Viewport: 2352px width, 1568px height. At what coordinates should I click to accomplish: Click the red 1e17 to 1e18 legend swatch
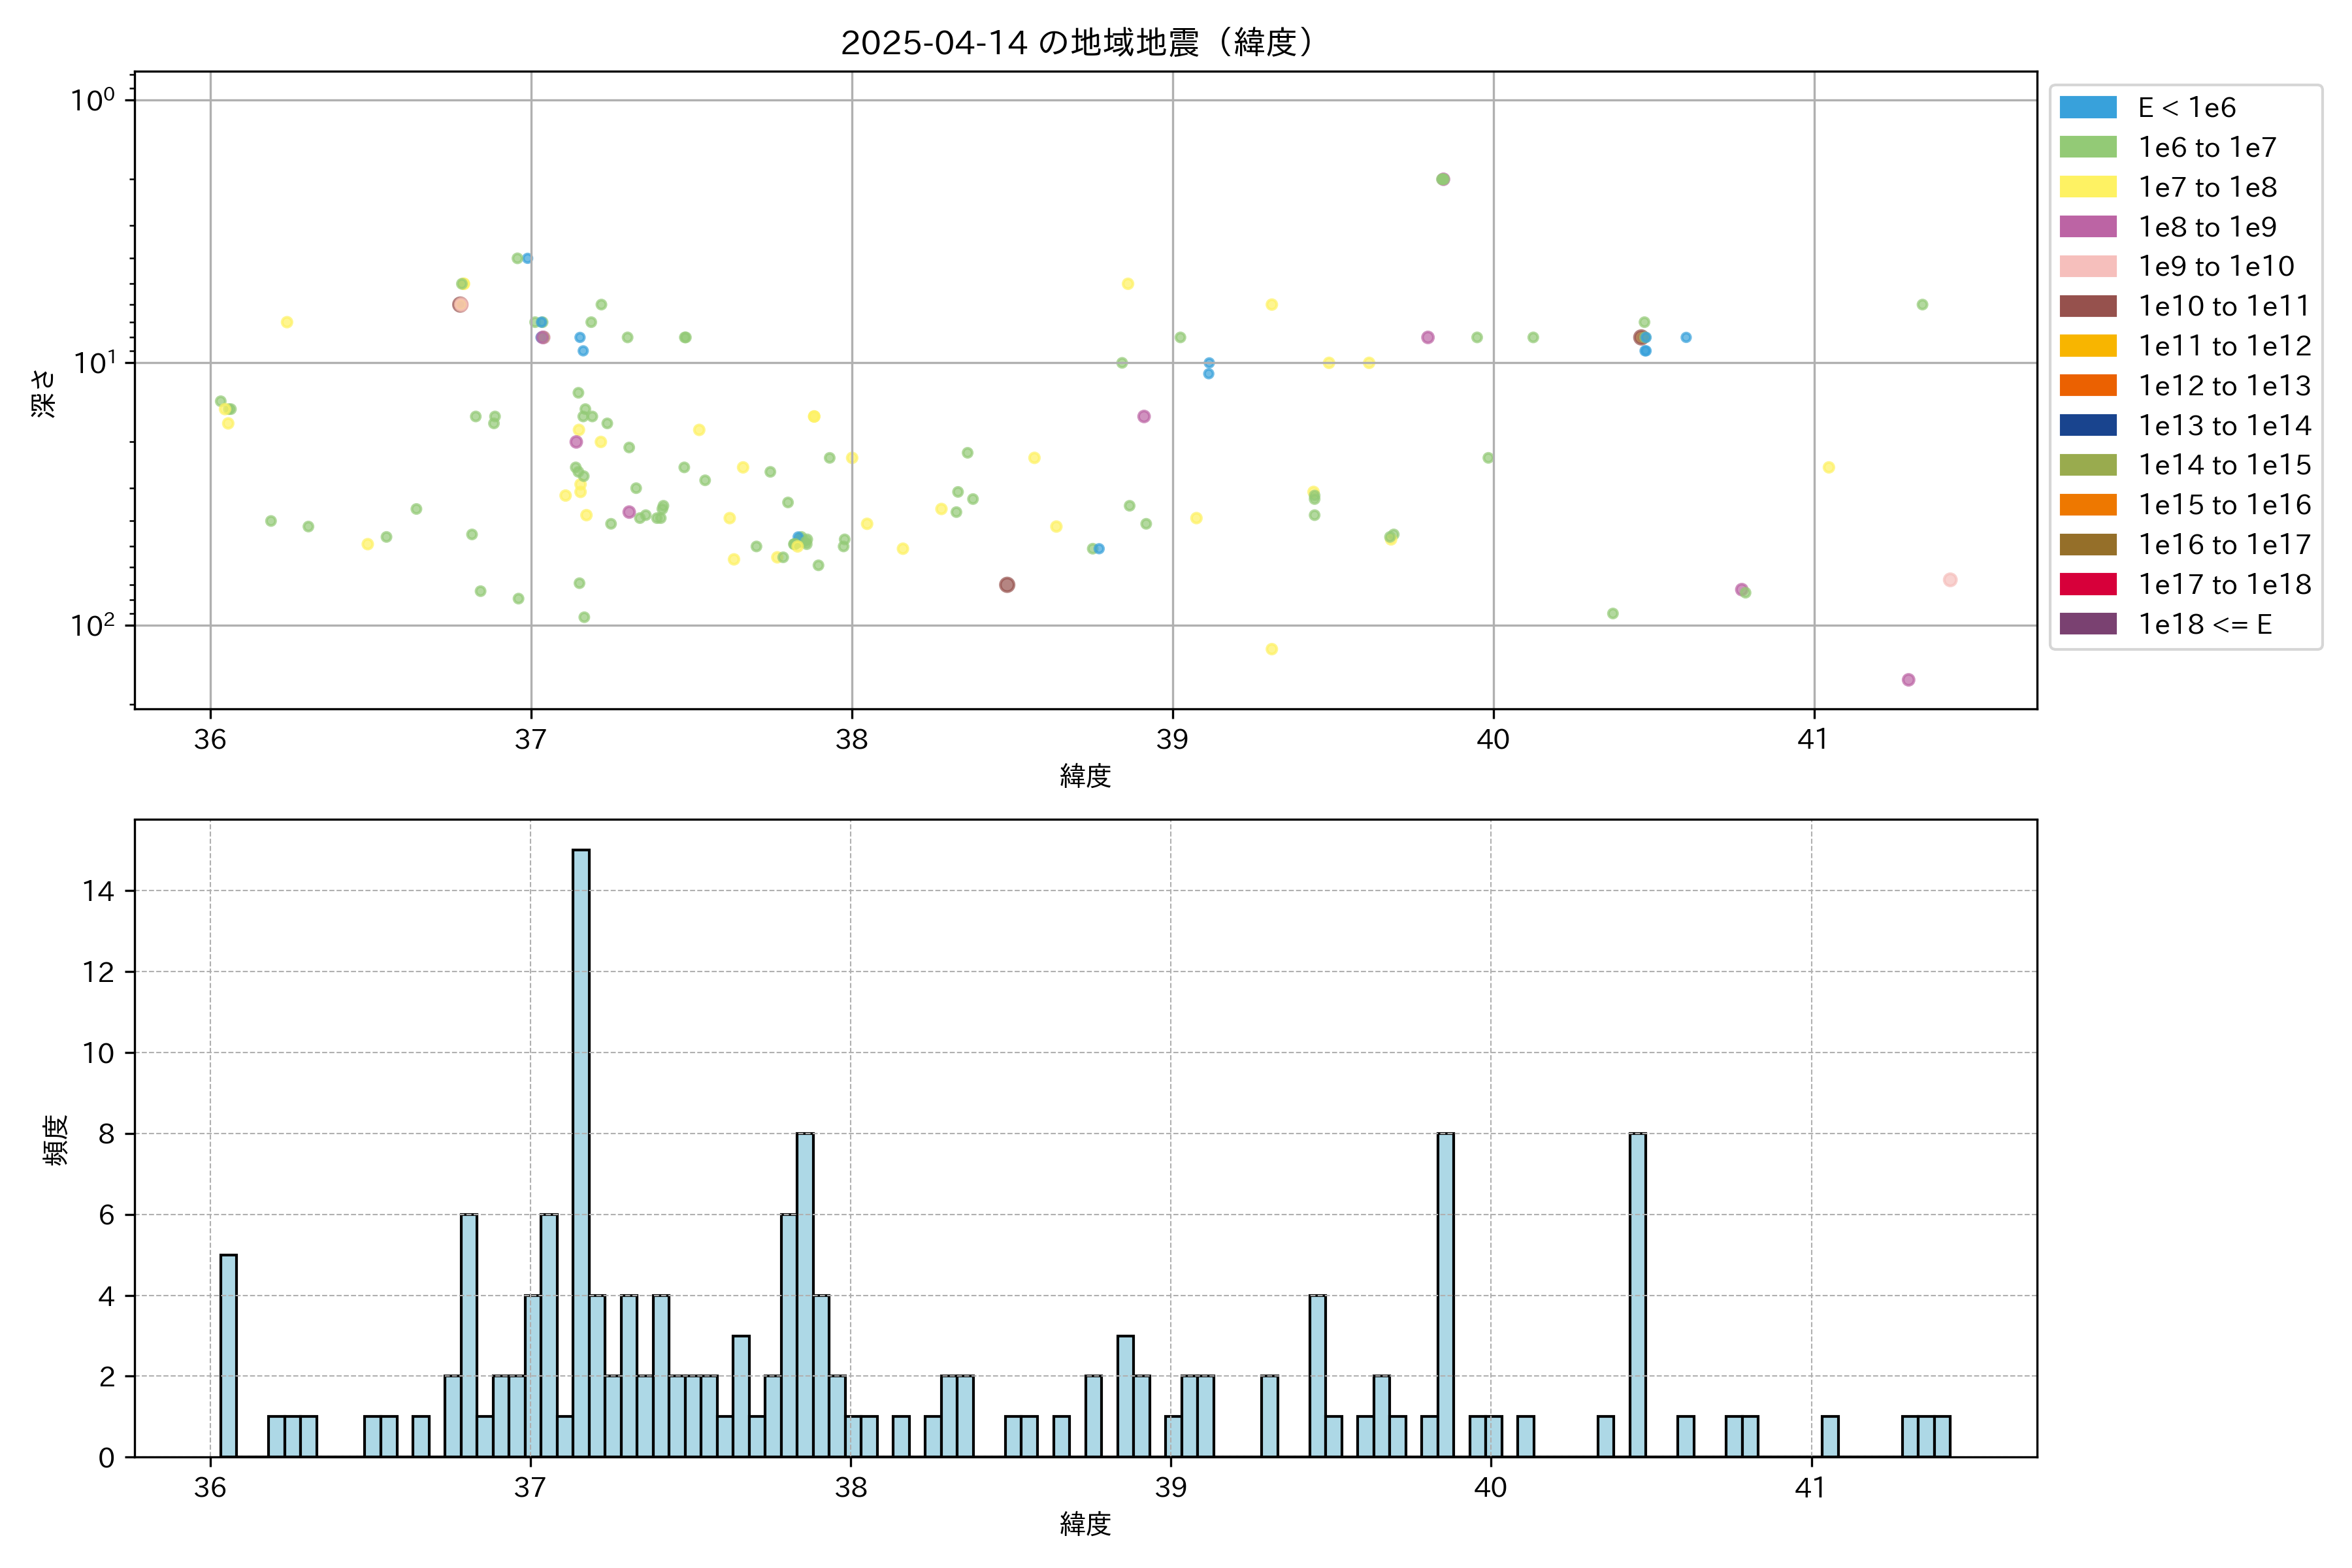tap(2088, 584)
